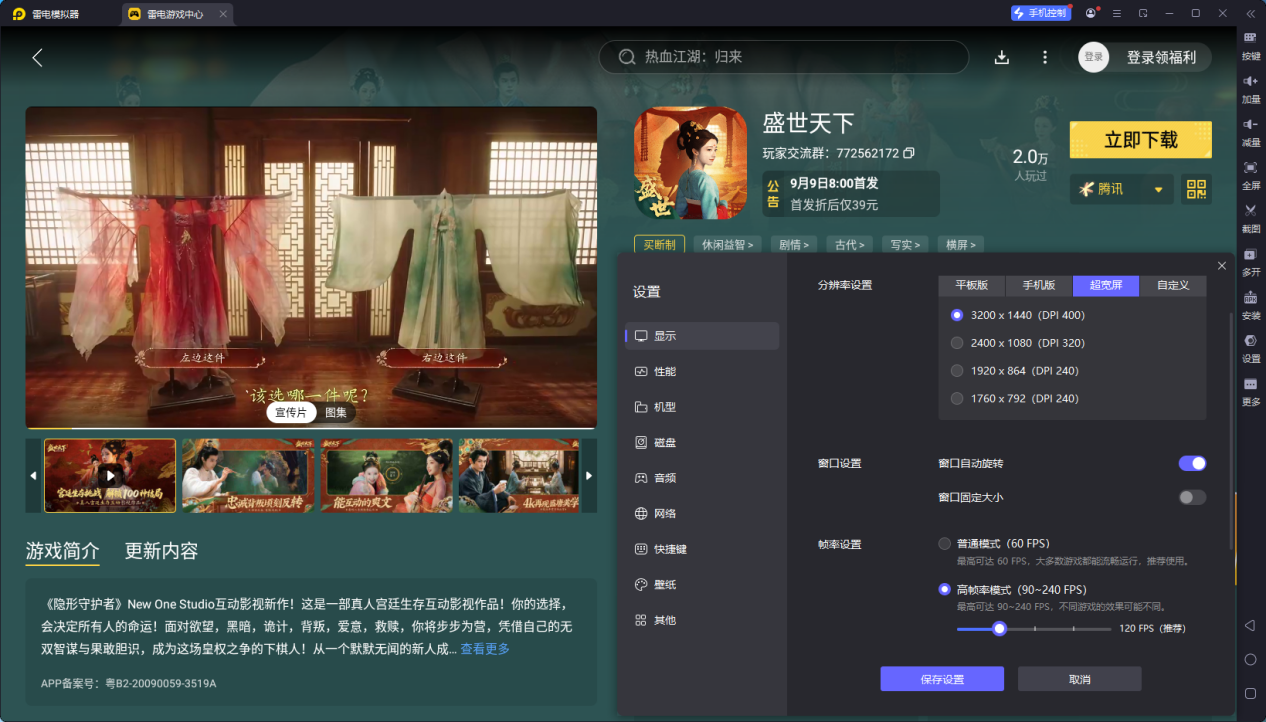Click the 登录 avatar icon
Viewport: 1266px width, 722px height.
[1094, 57]
